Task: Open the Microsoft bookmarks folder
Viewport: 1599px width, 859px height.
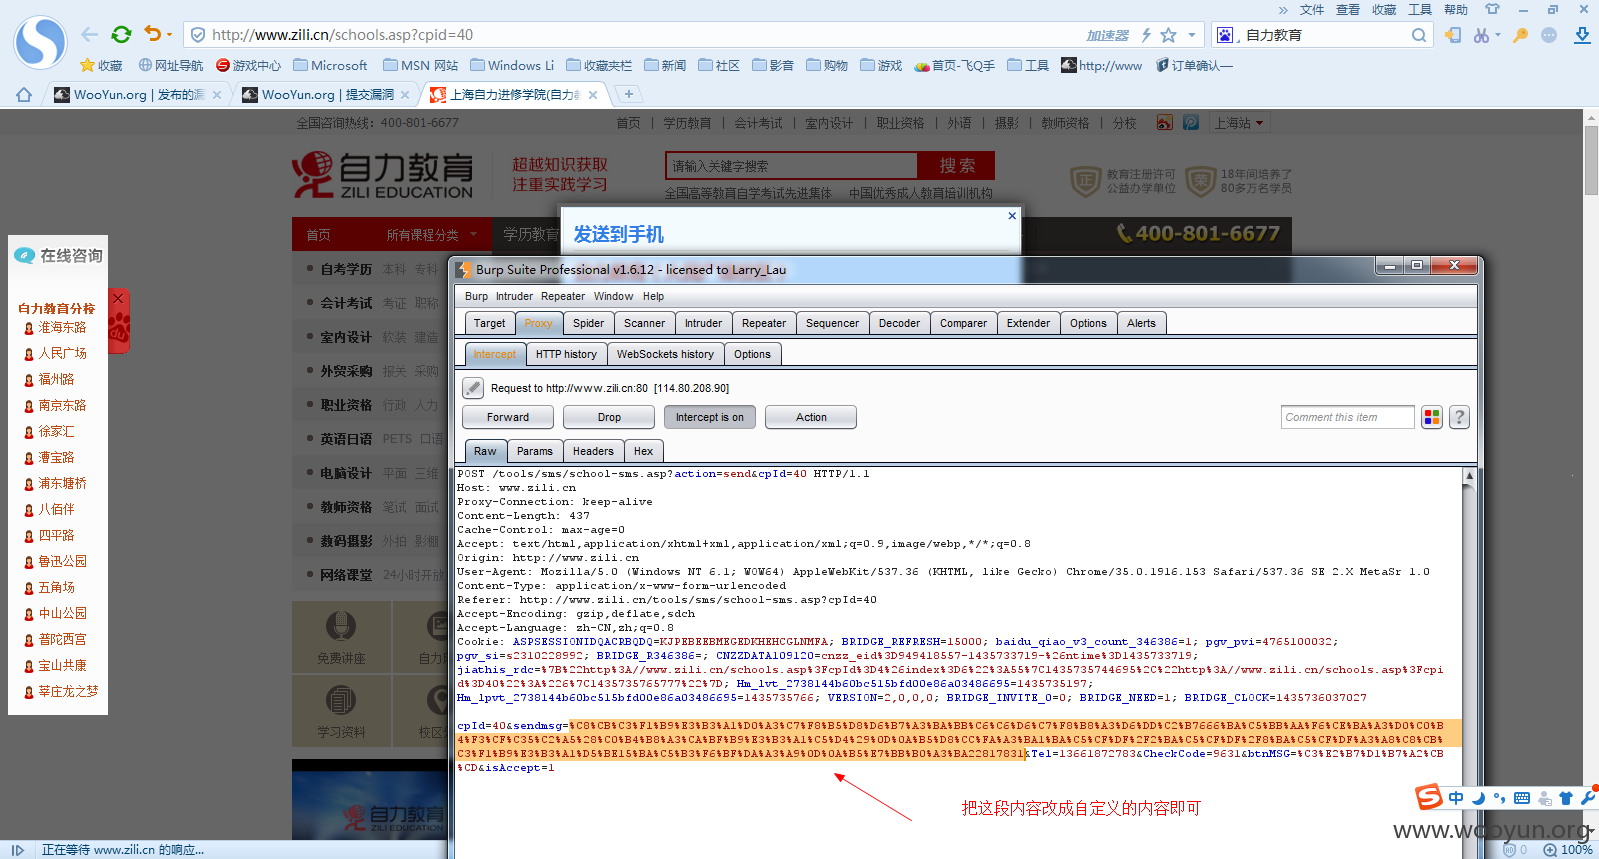Action: click(331, 65)
